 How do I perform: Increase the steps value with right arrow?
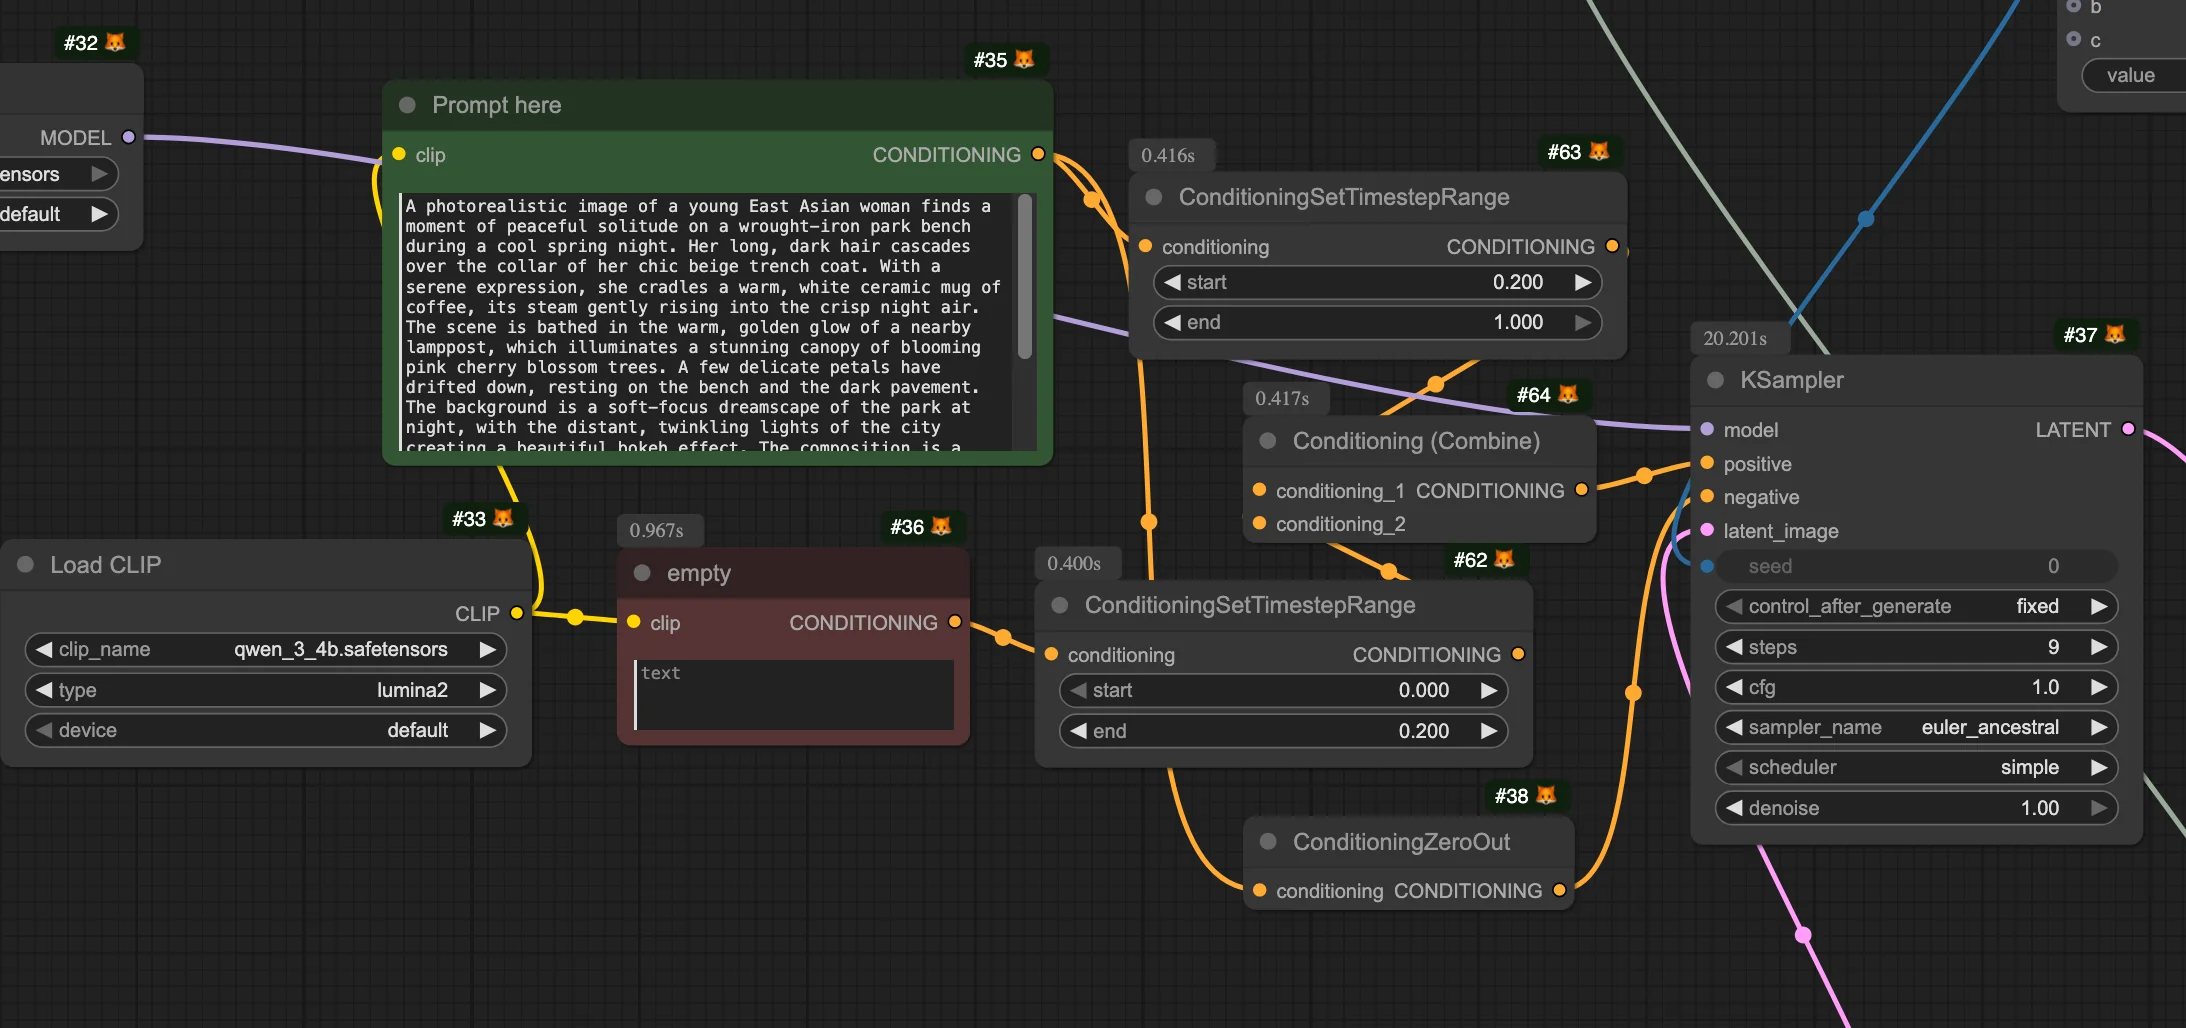coord(2098,647)
